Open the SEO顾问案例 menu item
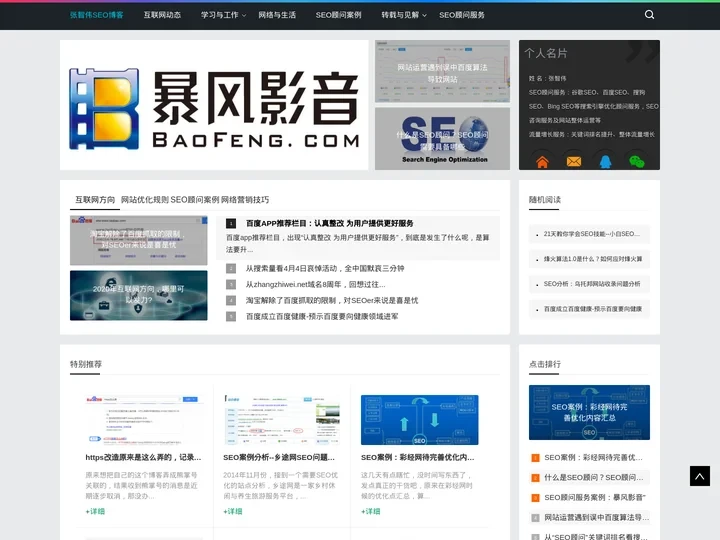Viewport: 720px width, 540px height. [x=338, y=15]
